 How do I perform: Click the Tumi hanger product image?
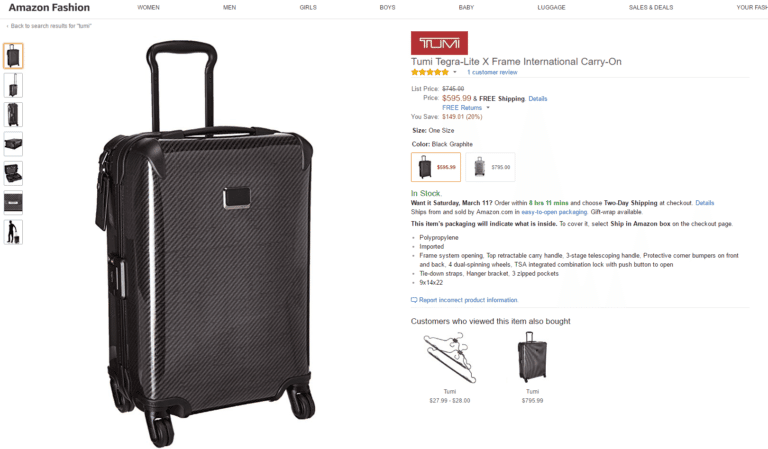(449, 357)
